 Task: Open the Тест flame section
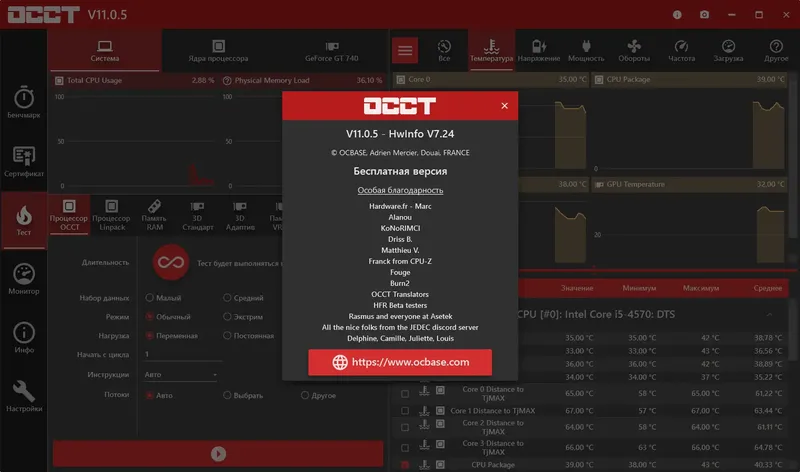pos(23,220)
